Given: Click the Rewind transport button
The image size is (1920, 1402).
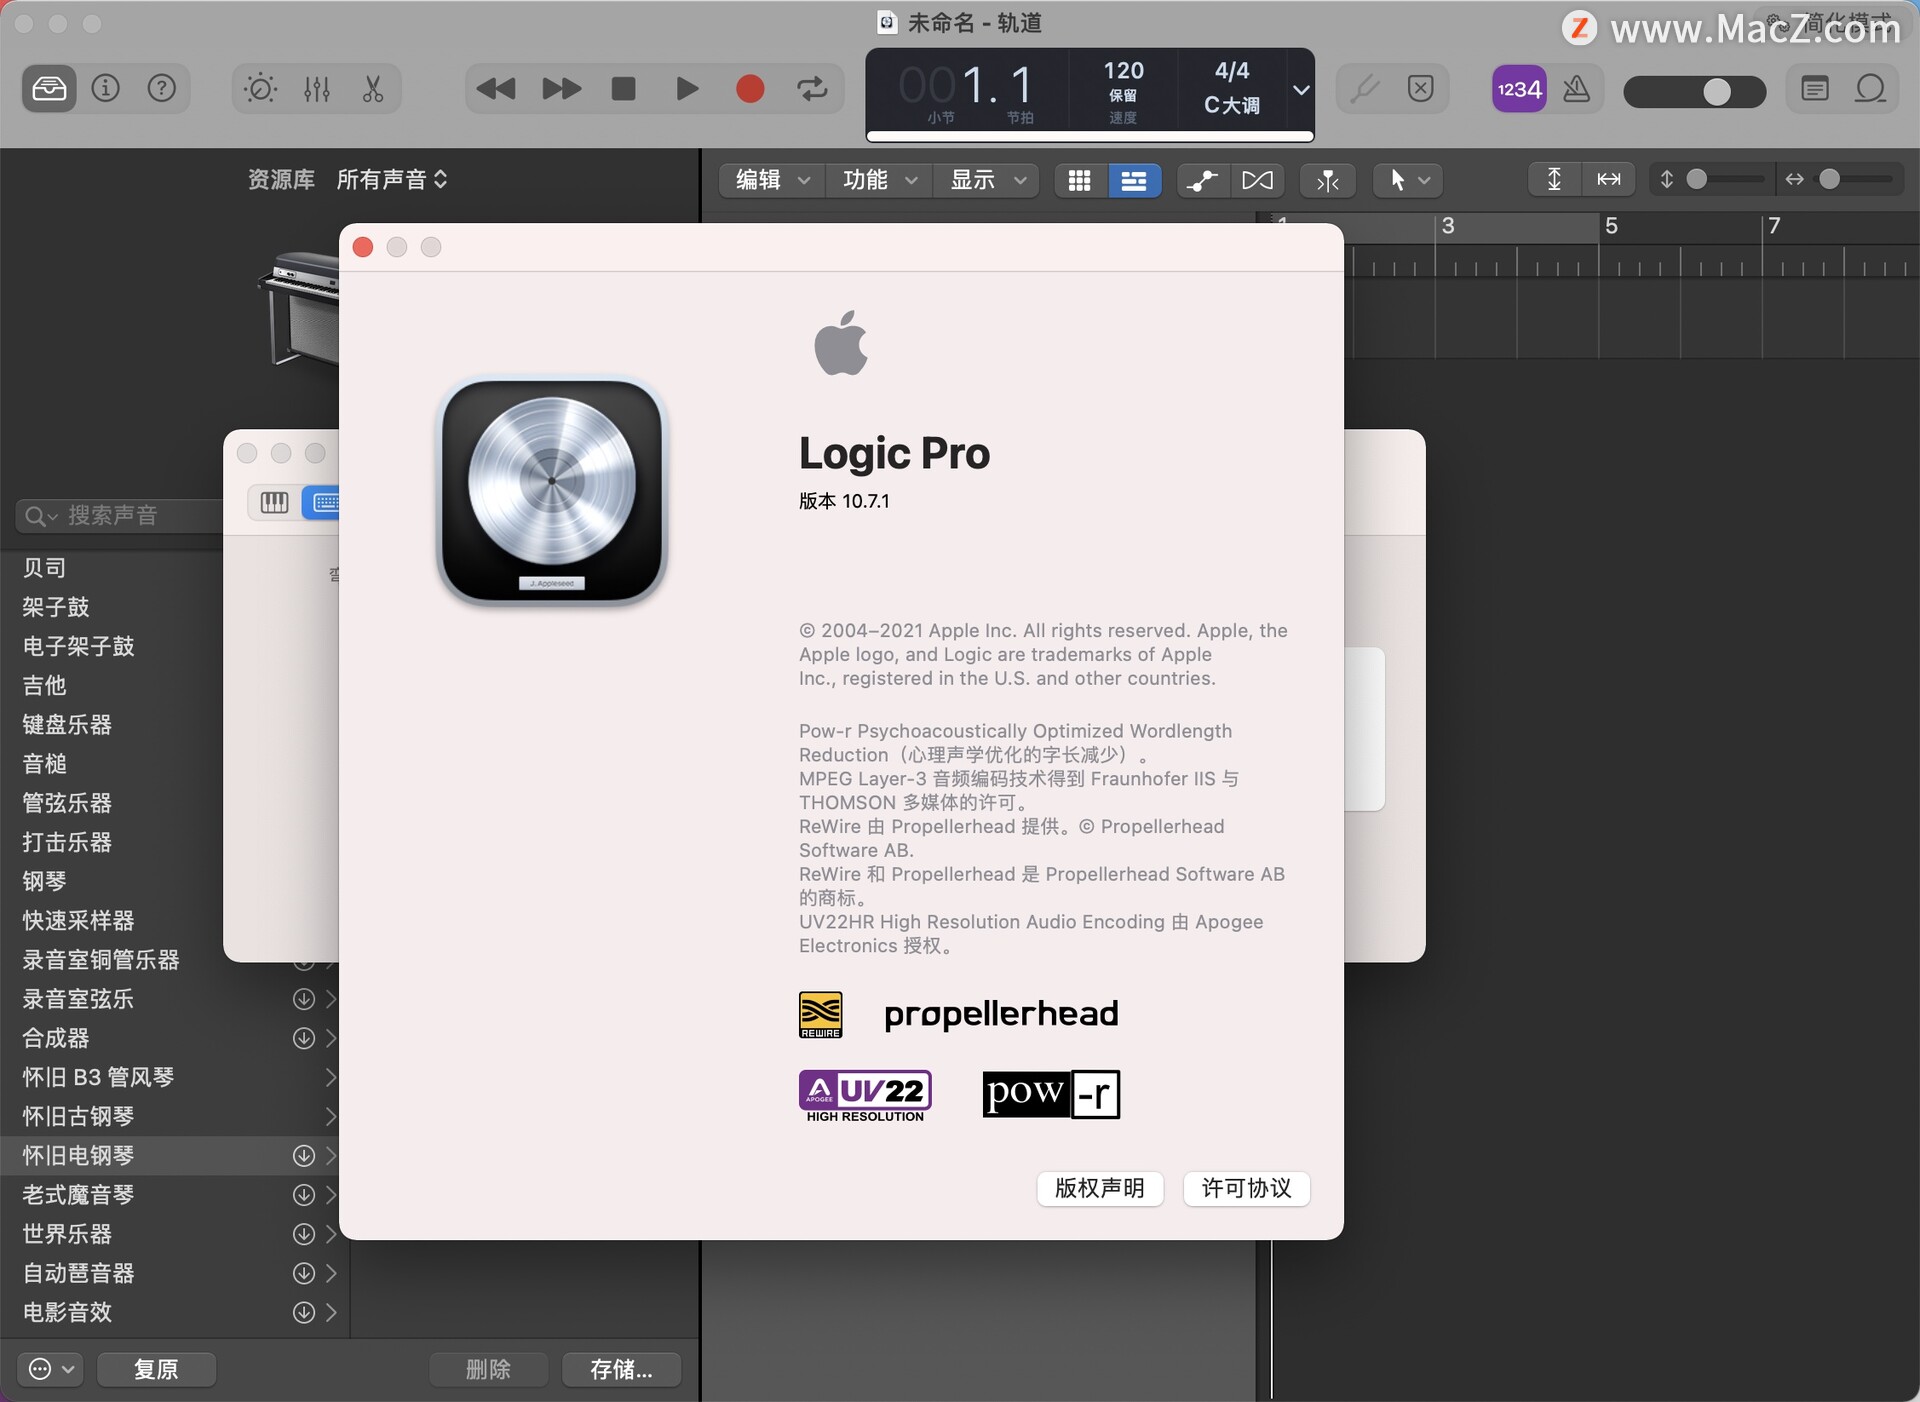Looking at the screenshot, I should (495, 89).
